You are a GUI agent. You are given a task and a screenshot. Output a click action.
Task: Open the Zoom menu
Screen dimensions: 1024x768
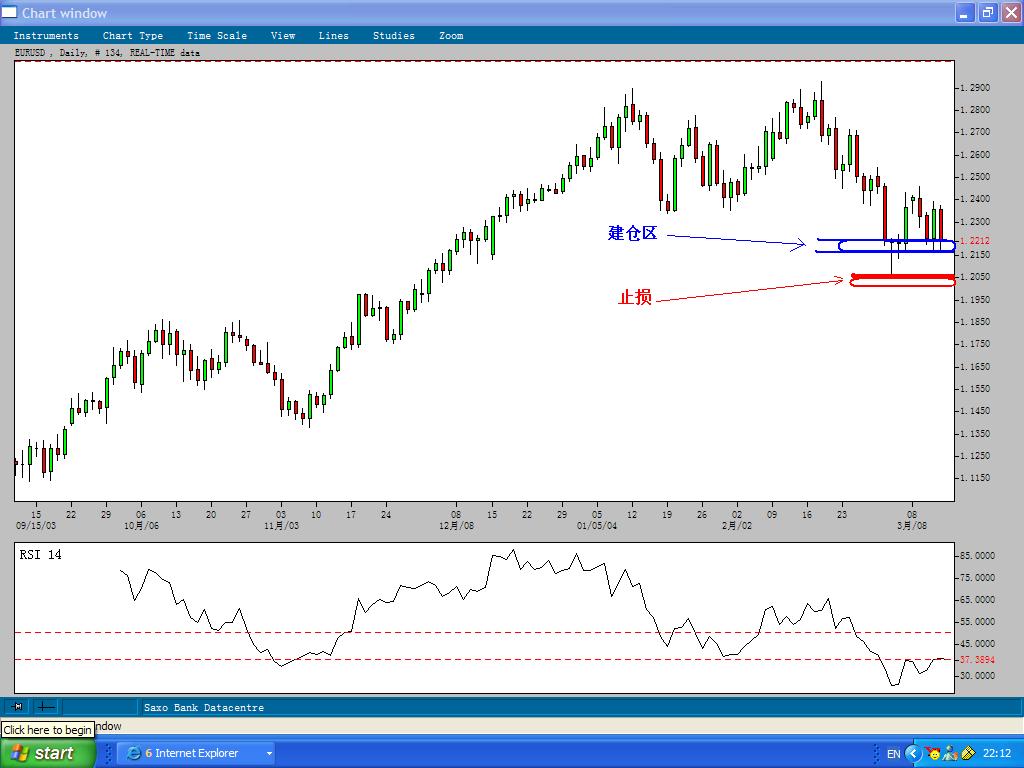451,36
